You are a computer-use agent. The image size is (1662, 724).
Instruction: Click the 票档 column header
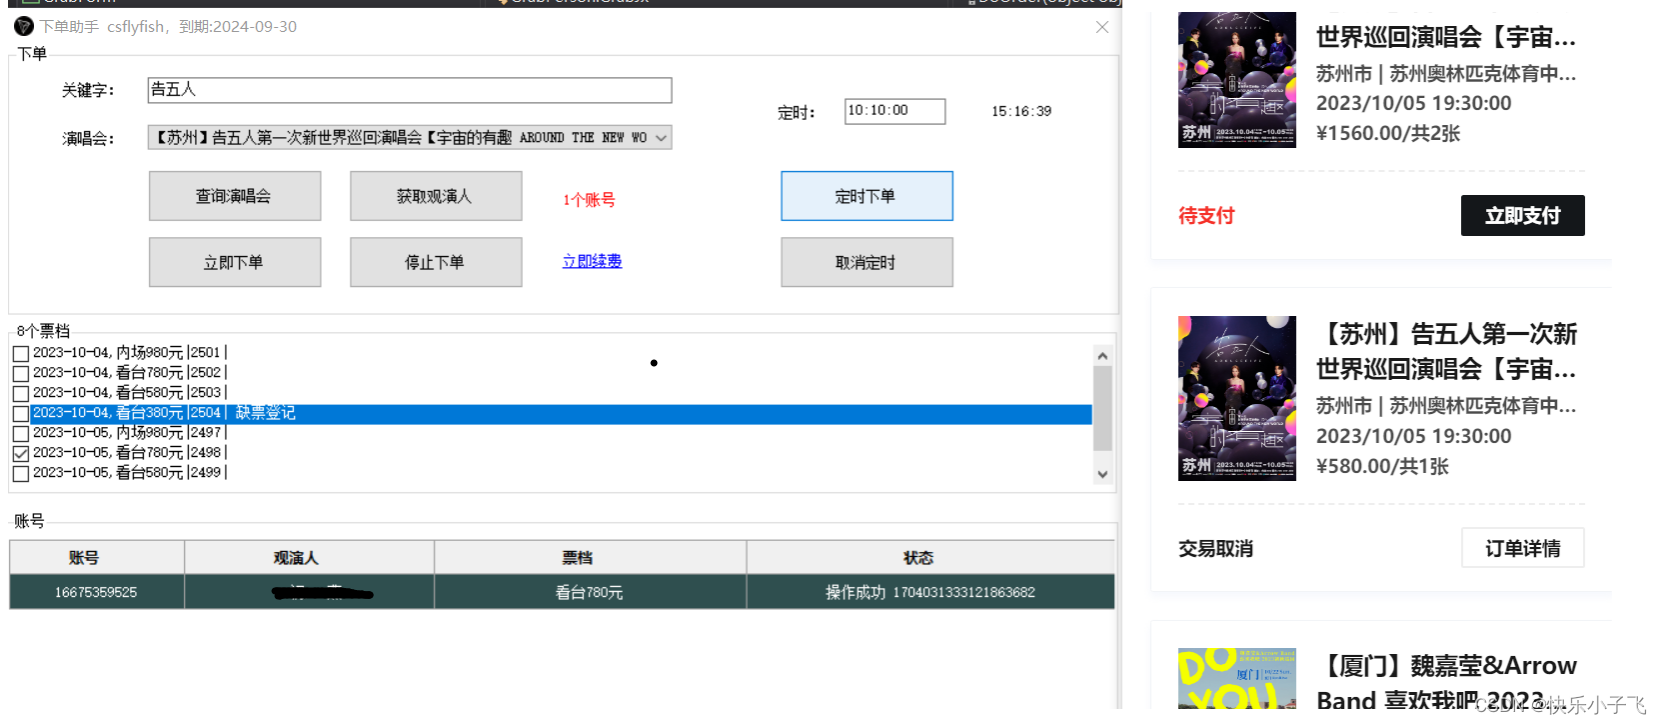pyautogui.click(x=590, y=557)
